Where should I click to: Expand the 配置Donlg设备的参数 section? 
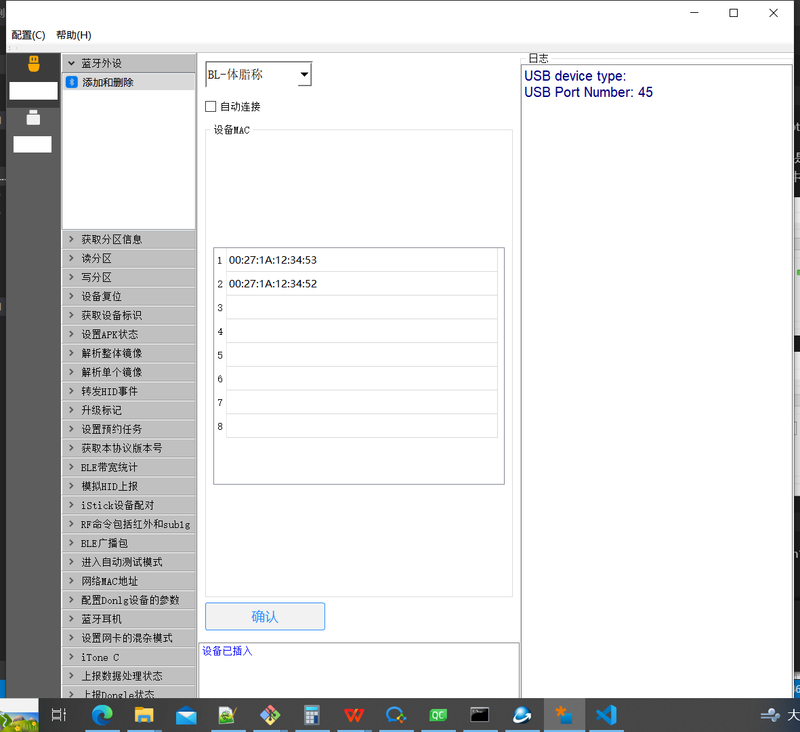[x=129, y=600]
